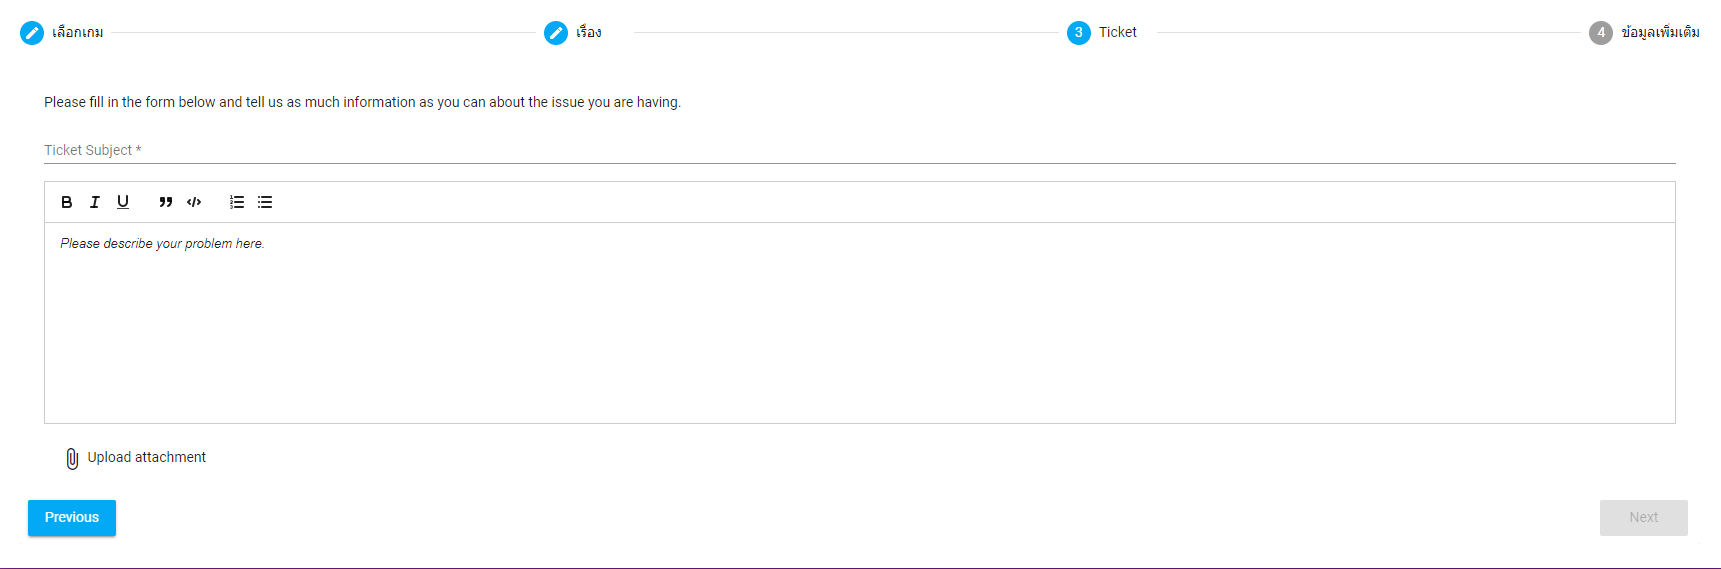Go back to the เลือกเกม step pencil icon

32,33
